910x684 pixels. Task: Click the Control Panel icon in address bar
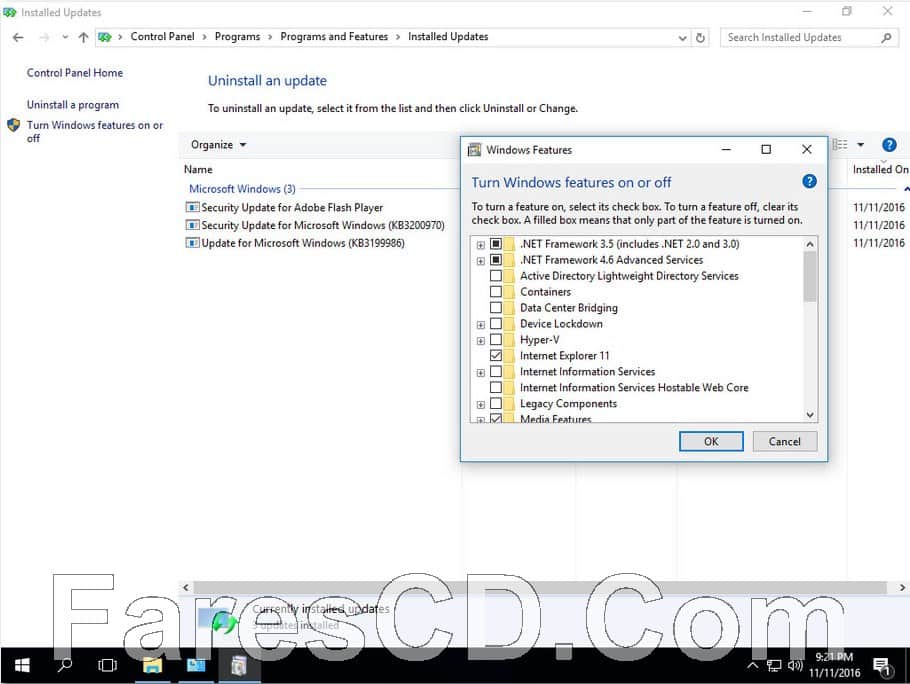point(104,37)
